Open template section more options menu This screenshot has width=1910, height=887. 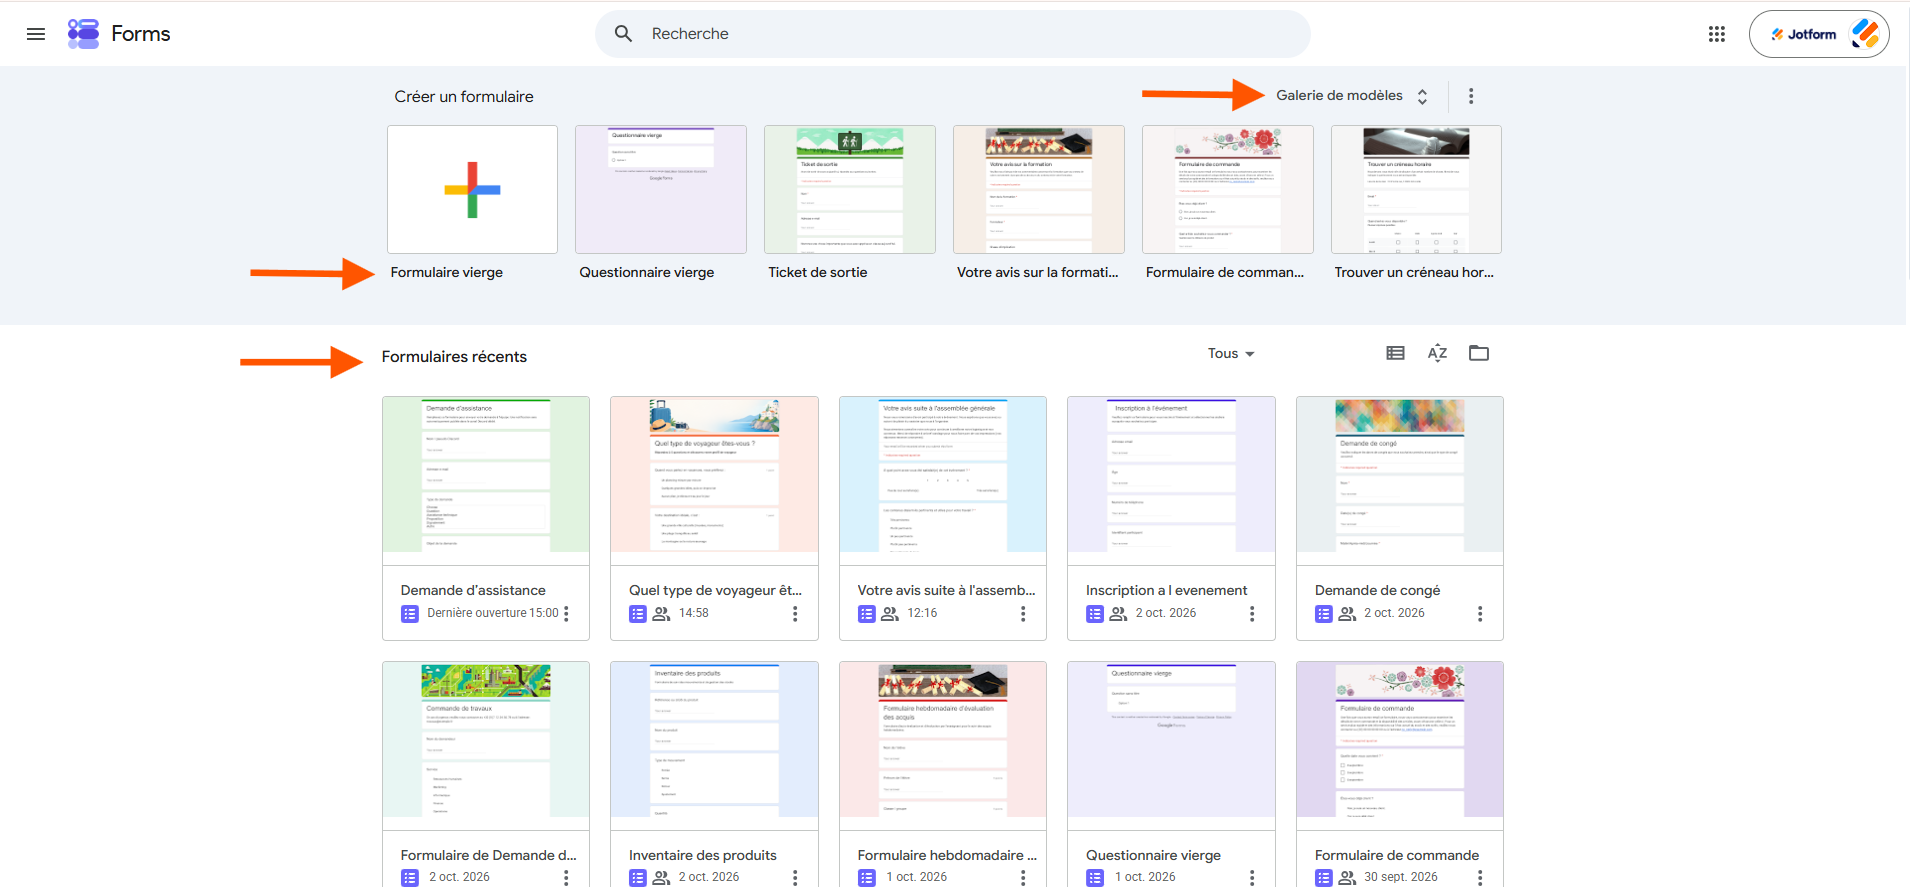(1471, 96)
